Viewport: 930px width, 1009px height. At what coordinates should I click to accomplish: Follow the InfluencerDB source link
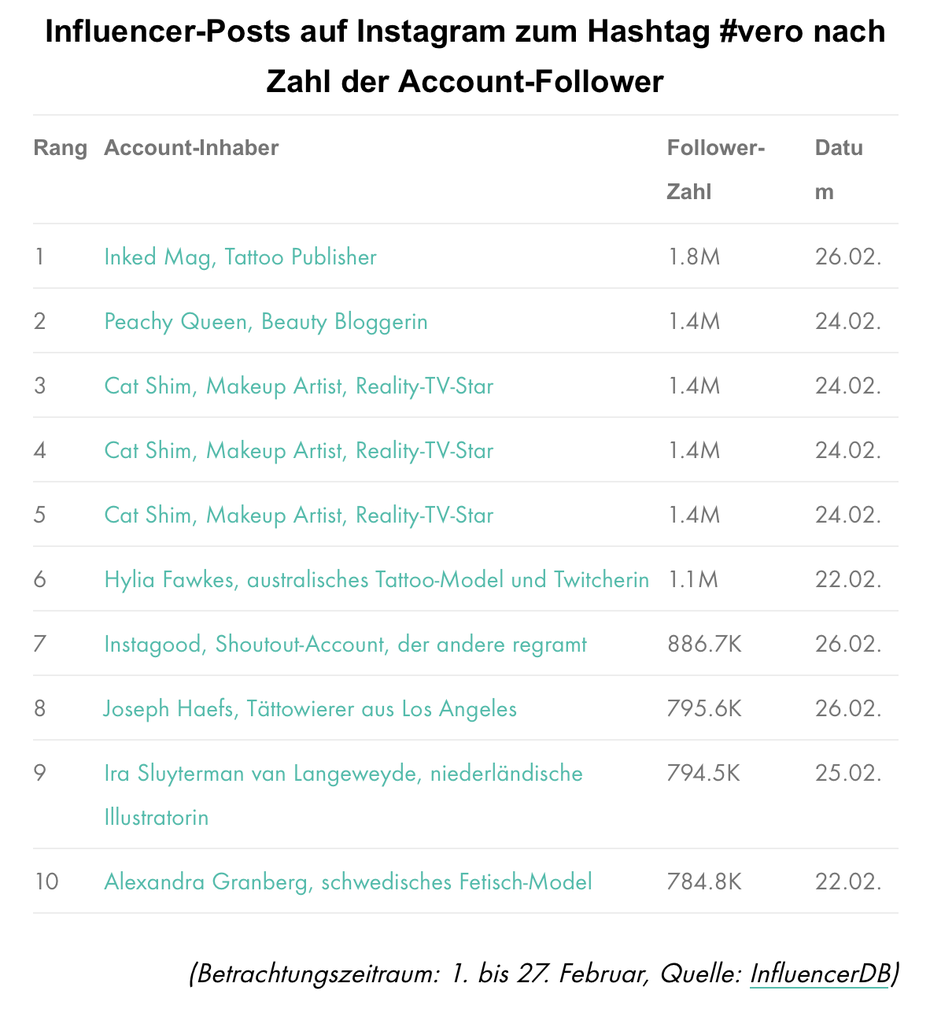click(818, 974)
